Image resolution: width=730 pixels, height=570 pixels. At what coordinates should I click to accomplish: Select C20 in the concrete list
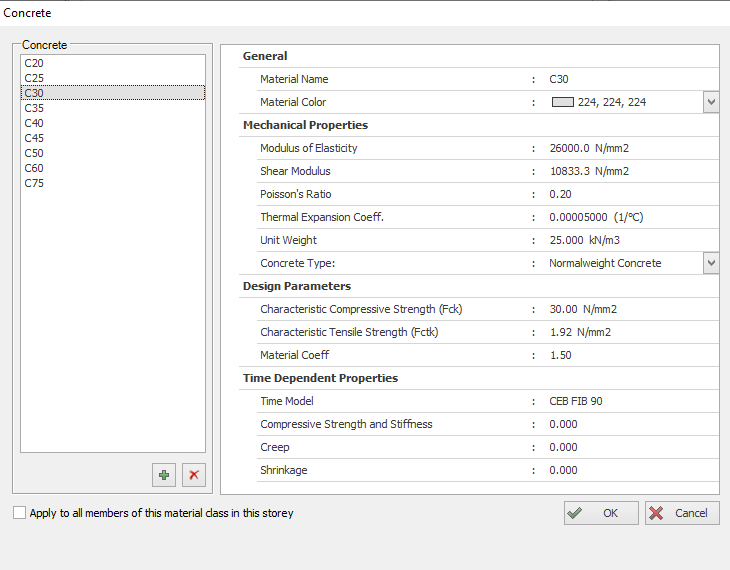point(34,63)
